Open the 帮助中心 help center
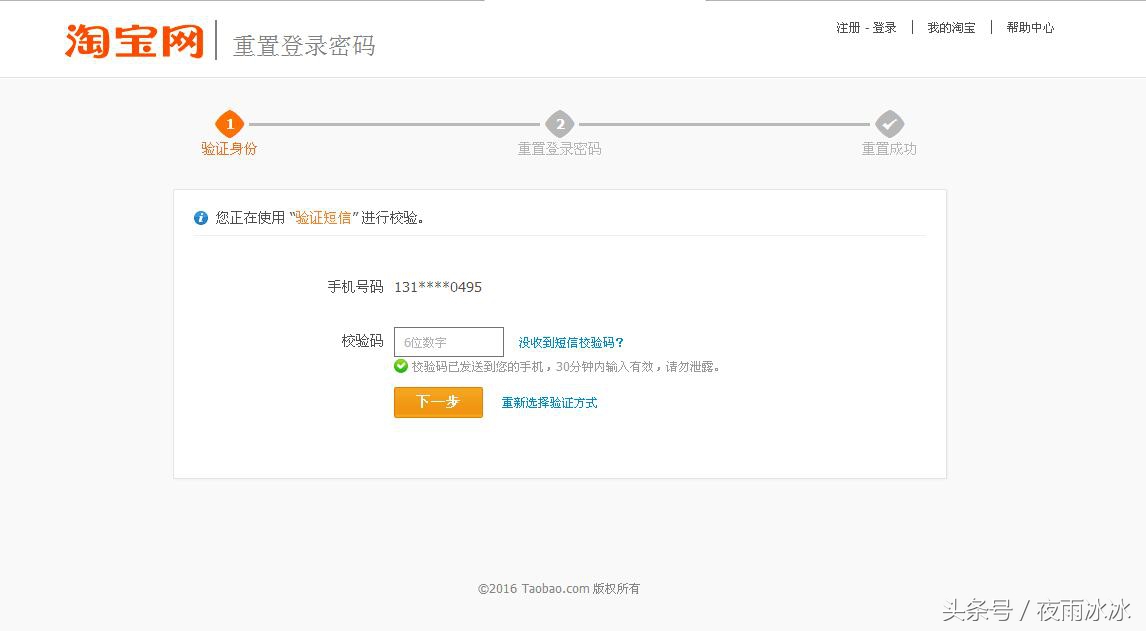The height and width of the screenshot is (631, 1146). coord(1030,27)
